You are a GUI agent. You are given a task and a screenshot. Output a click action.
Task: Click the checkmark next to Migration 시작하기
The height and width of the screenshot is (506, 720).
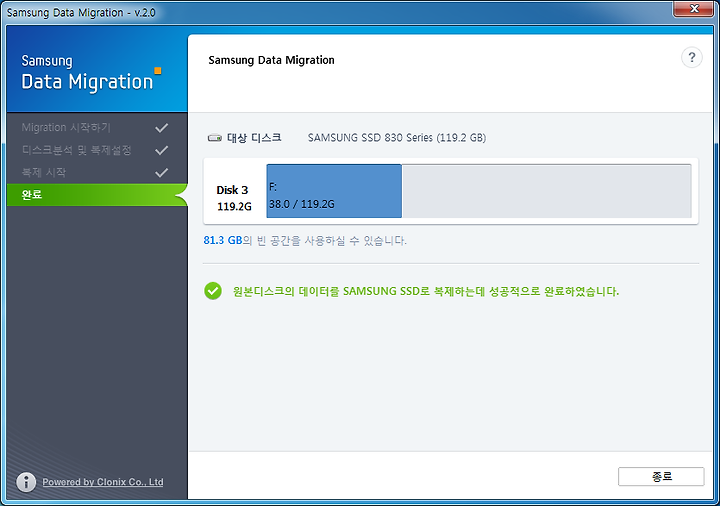pyautogui.click(x=162, y=128)
